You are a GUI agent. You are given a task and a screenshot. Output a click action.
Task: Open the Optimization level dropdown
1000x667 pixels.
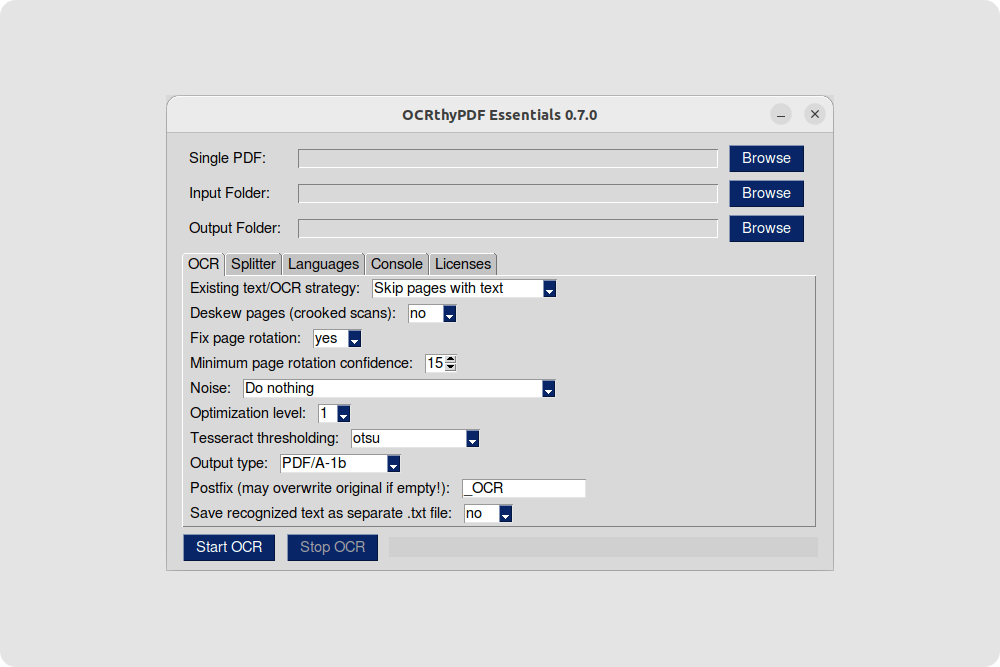click(344, 413)
